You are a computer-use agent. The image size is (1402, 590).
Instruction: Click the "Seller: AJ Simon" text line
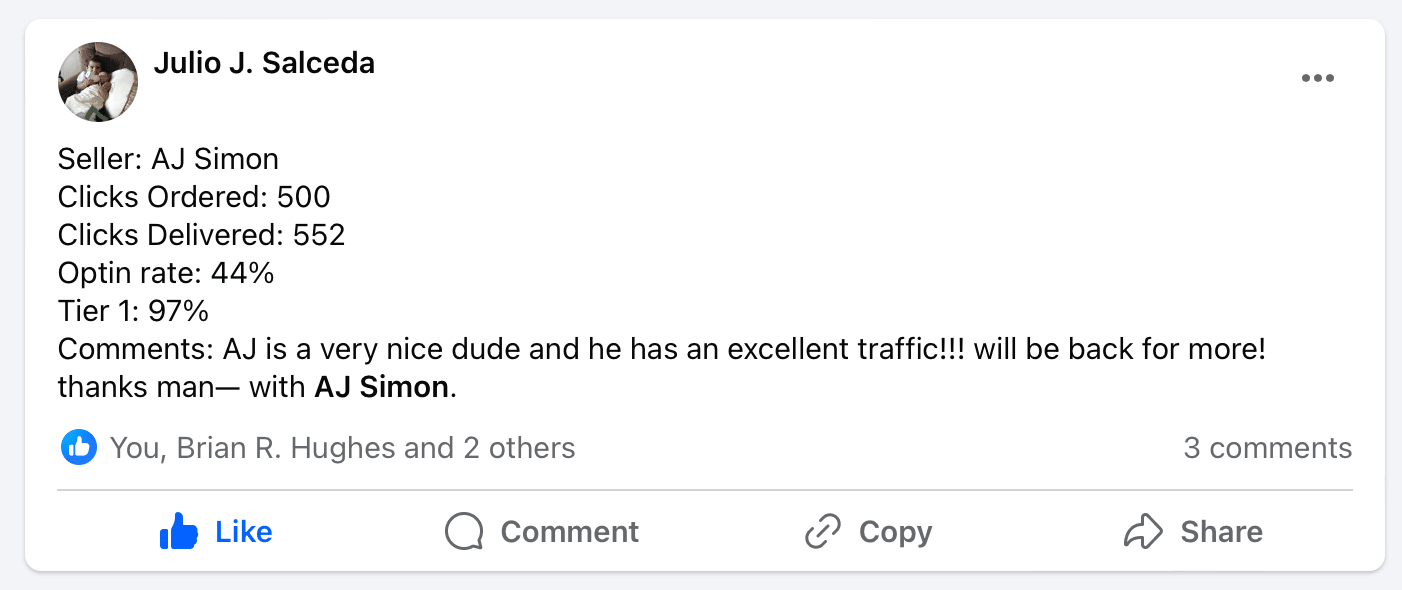tap(168, 159)
